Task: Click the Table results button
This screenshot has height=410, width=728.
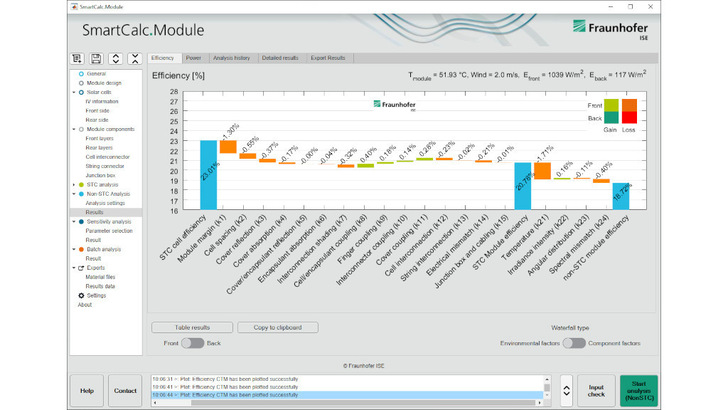Action: coord(192,327)
